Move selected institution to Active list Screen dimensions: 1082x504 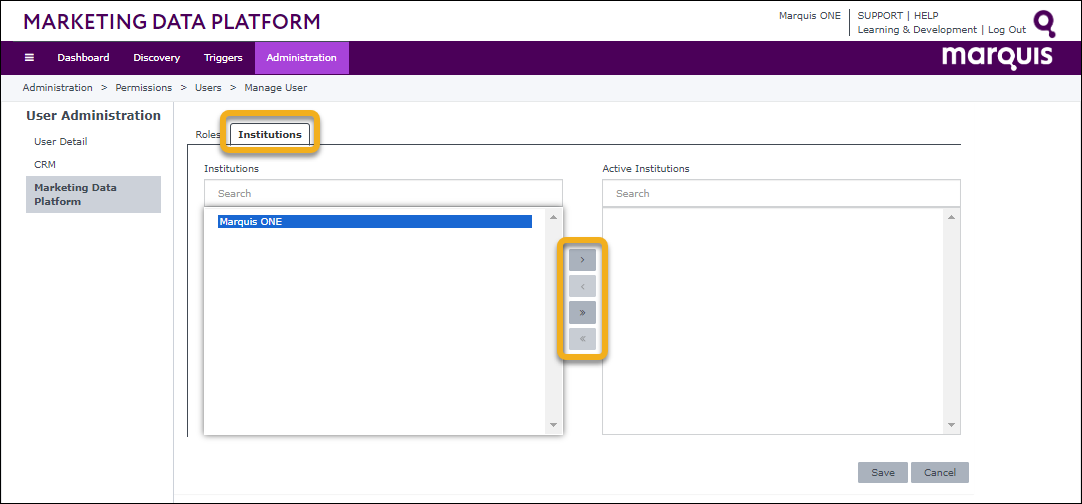[x=582, y=260]
